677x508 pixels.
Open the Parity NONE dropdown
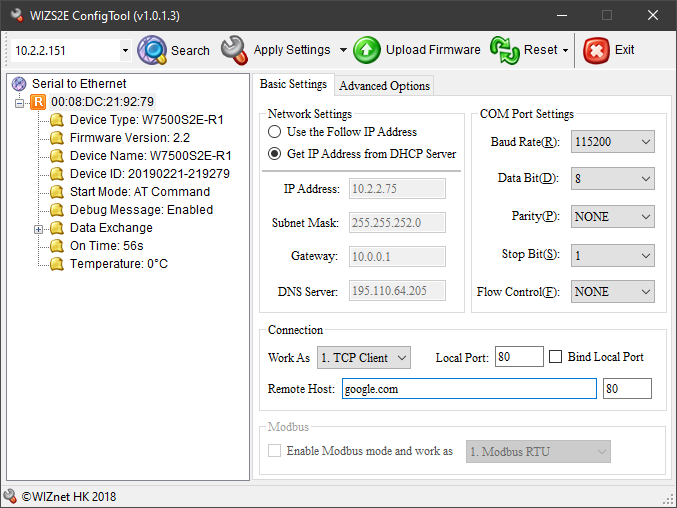(612, 217)
